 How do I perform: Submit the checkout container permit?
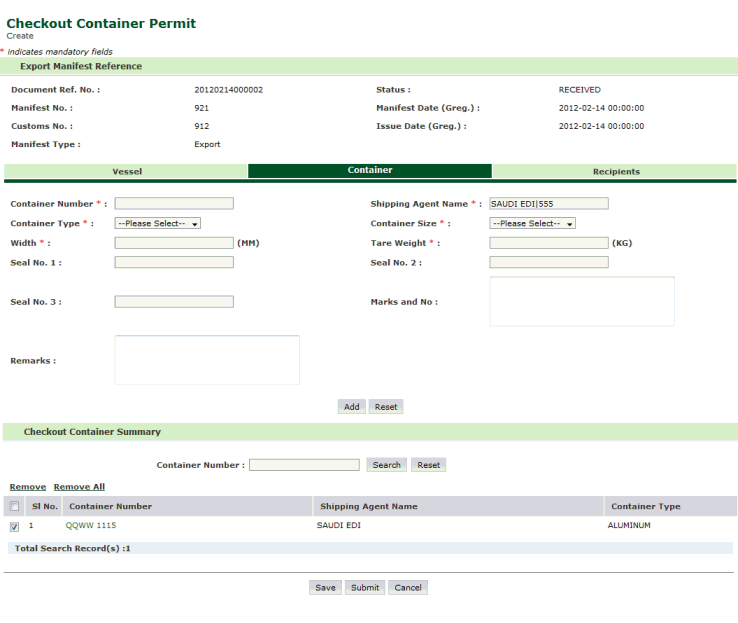click(x=365, y=588)
